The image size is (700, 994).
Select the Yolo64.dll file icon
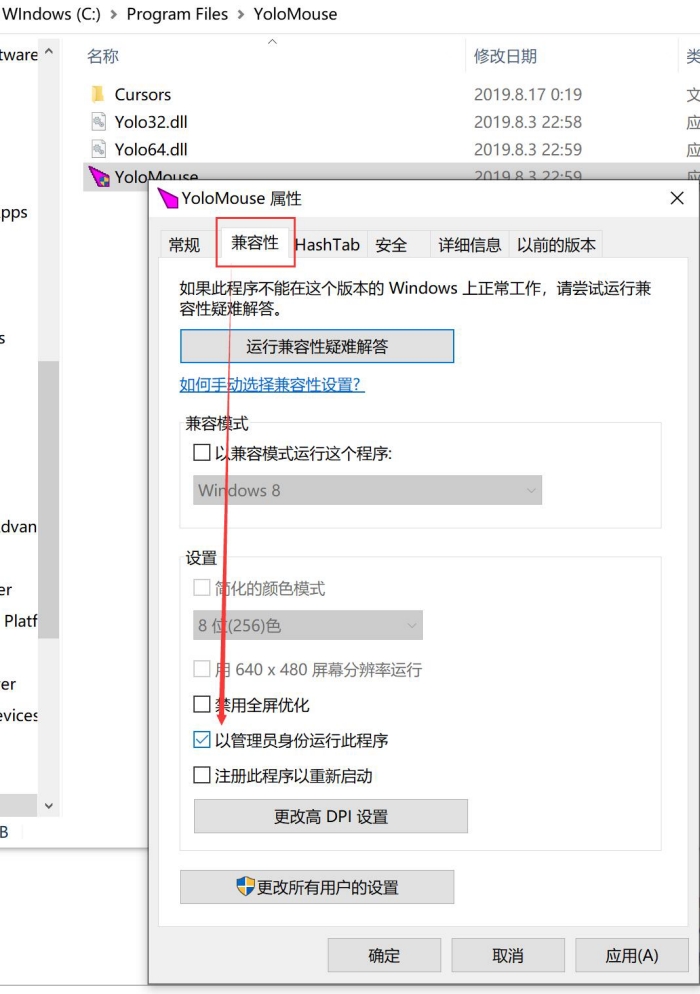(98, 149)
